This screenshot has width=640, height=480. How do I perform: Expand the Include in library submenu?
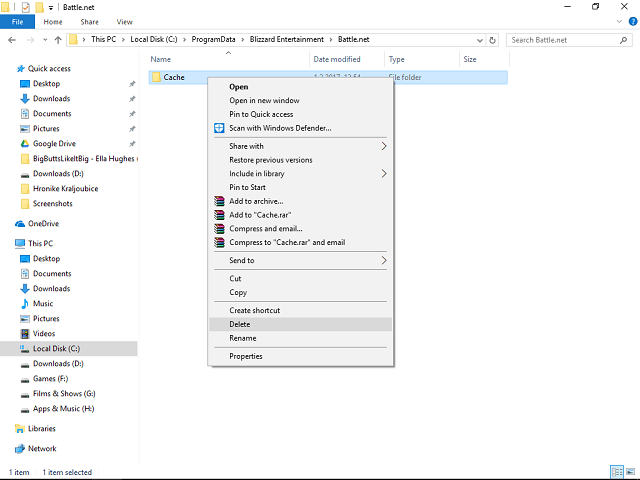tap(300, 173)
